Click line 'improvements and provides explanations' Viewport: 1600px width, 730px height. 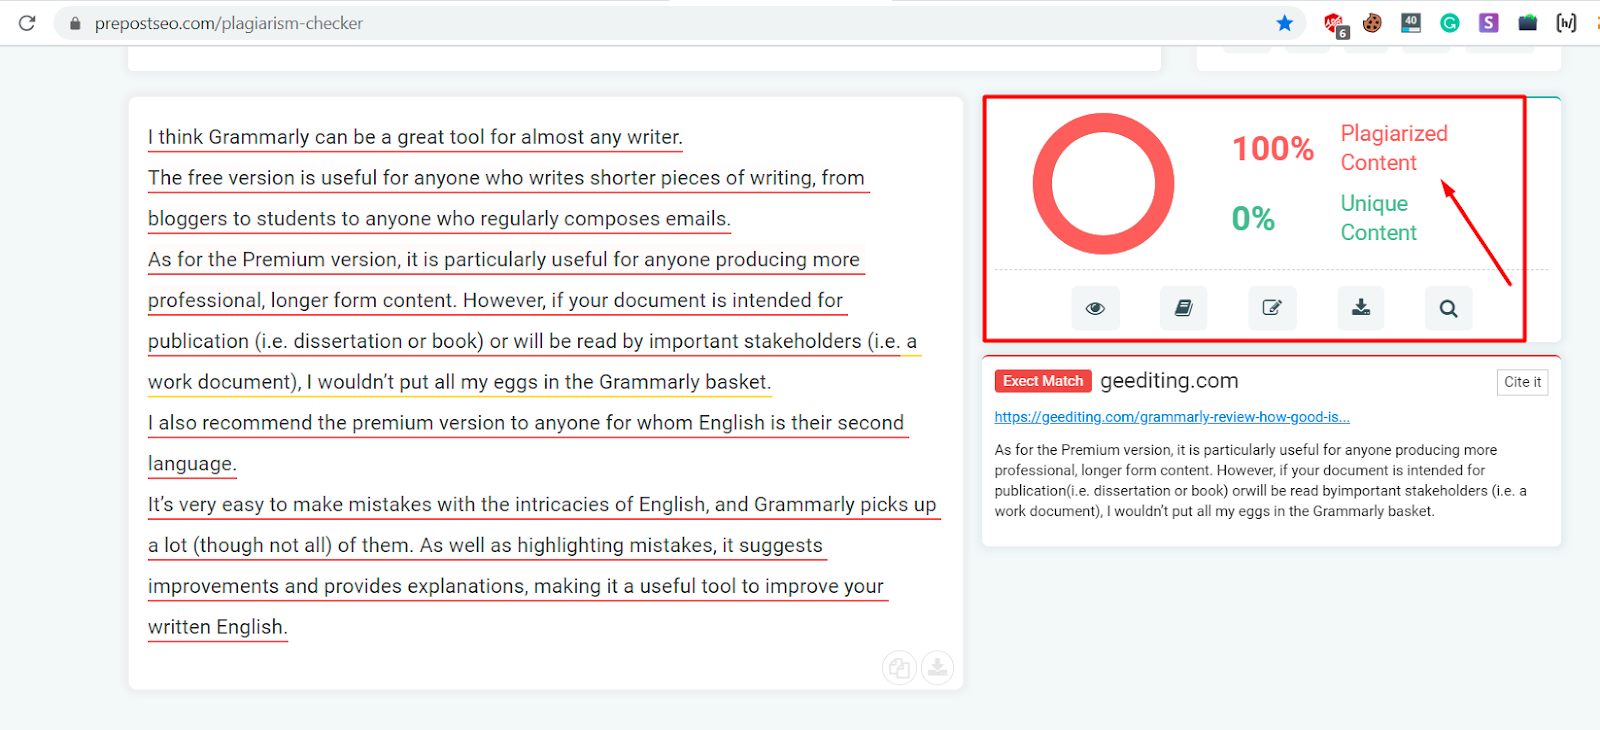[x=516, y=588]
